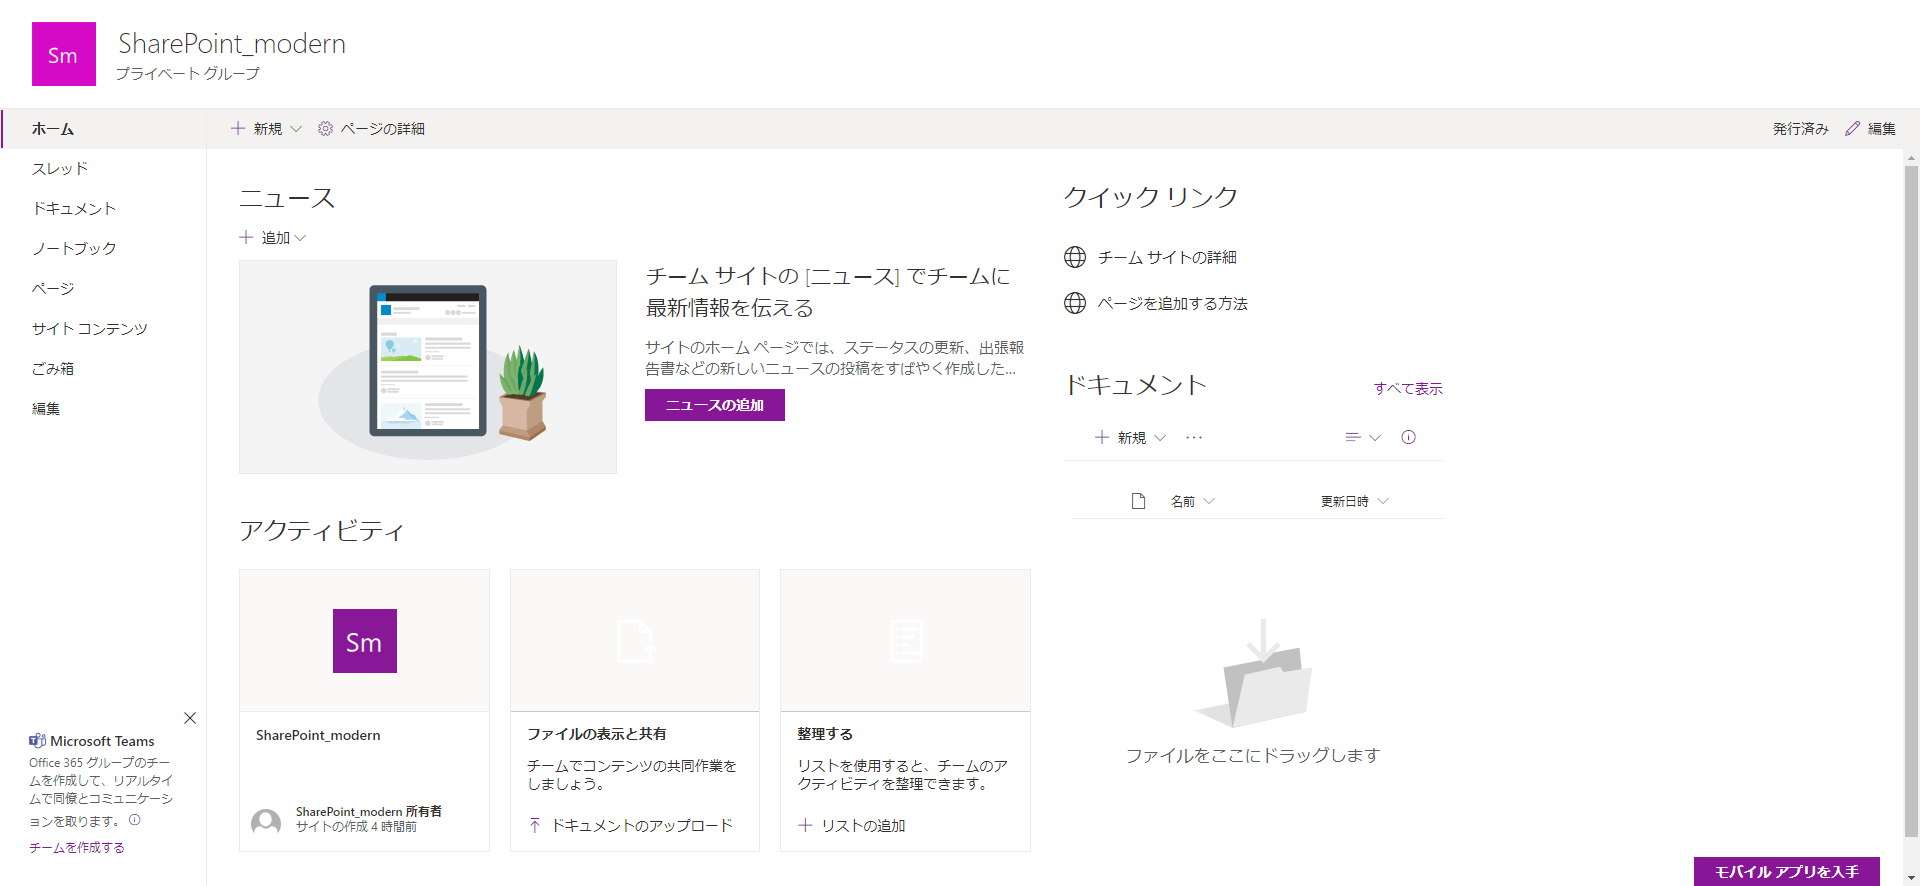Screen dimensions: 1920x886
Task: Open the チーム サイトの詳細 quick link
Action: pos(1167,257)
